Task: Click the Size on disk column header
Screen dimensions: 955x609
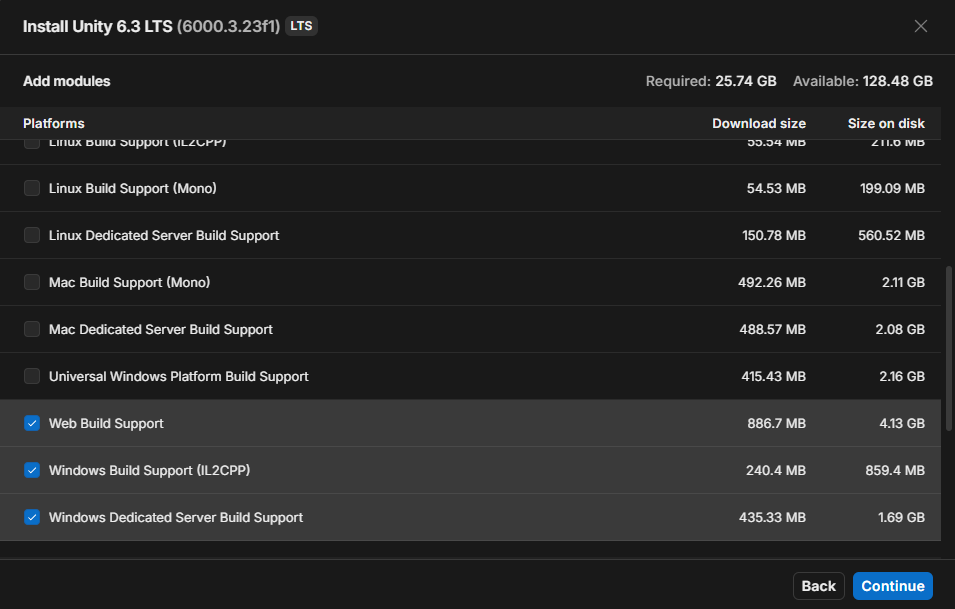Action: click(x=886, y=123)
